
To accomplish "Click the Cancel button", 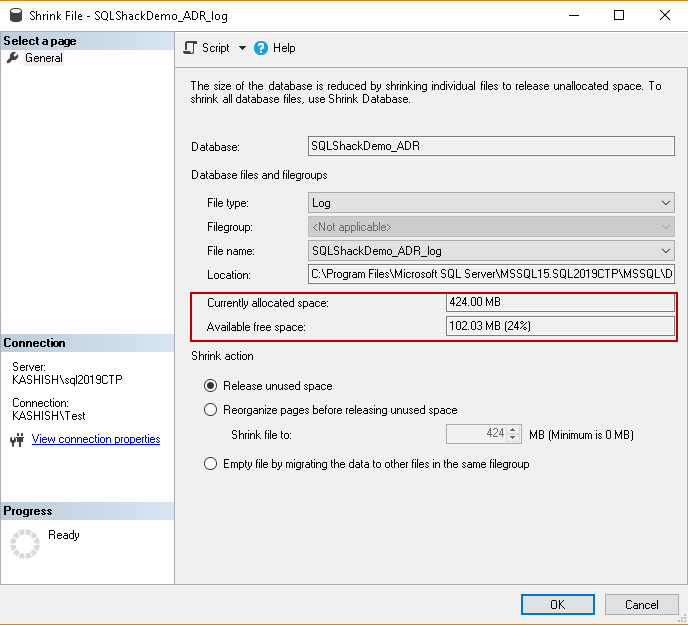I will coord(641,604).
